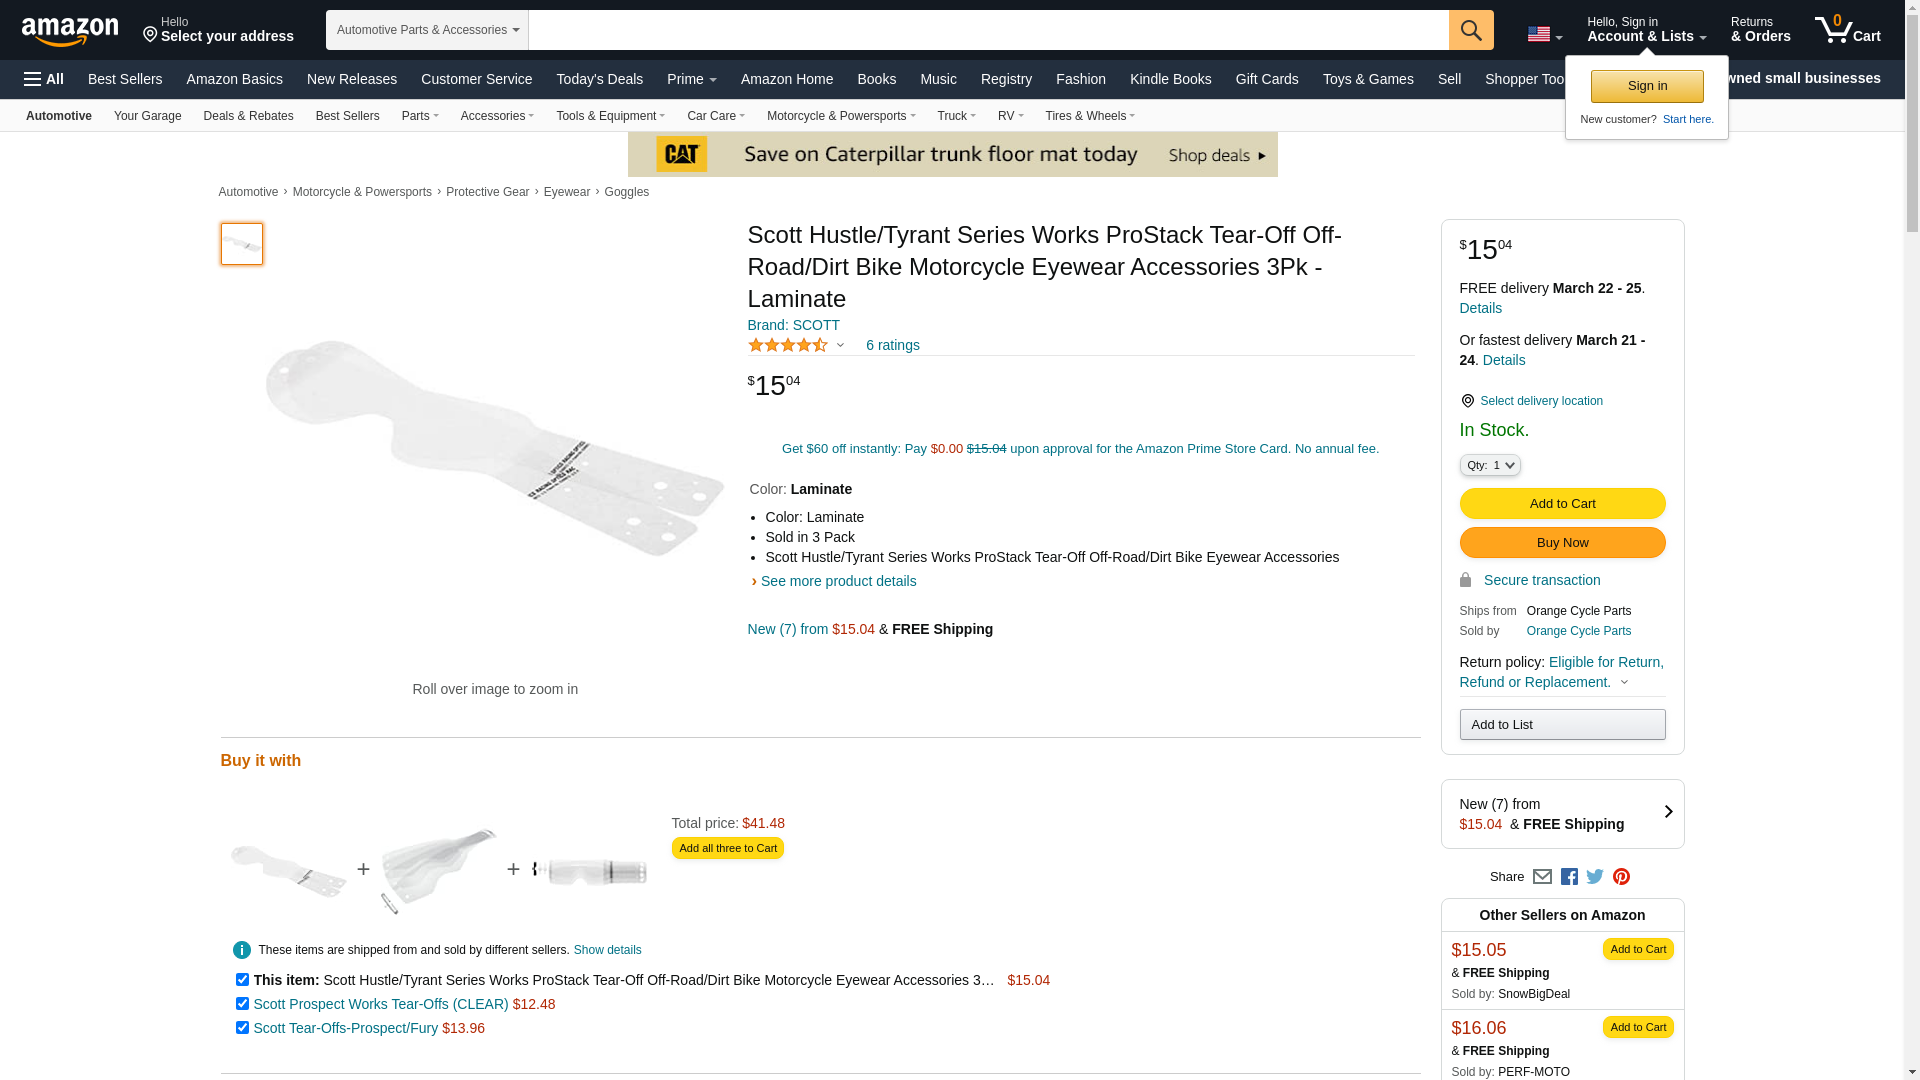Open the Today's Deals menu item

[599, 79]
